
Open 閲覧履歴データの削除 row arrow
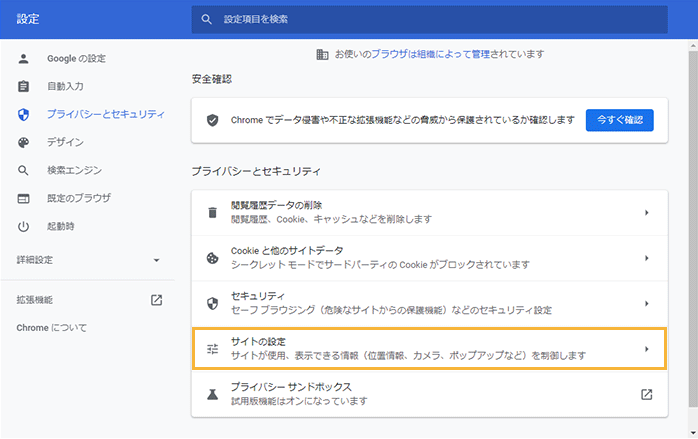point(646,212)
